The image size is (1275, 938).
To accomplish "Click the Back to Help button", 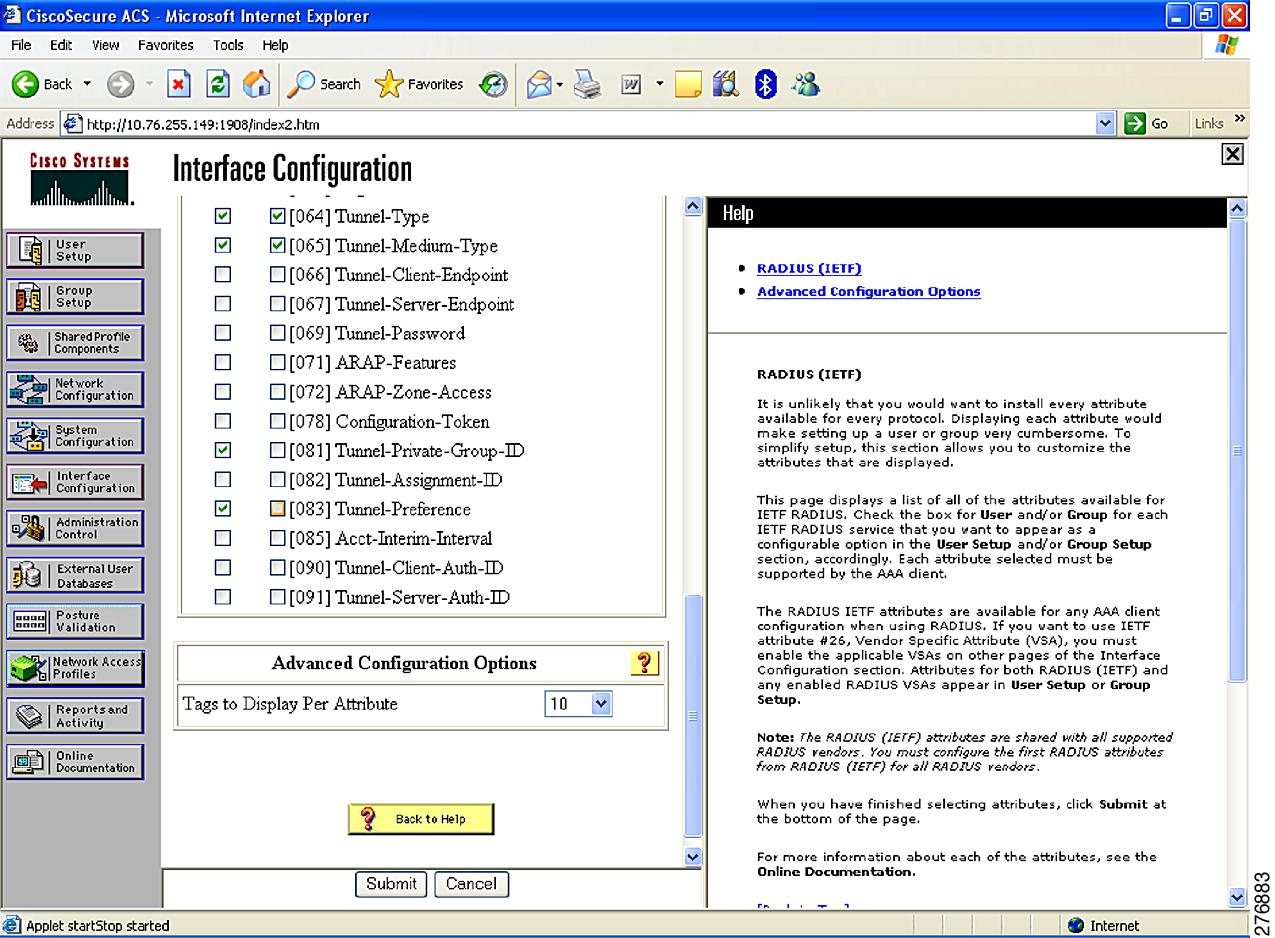I will [421, 819].
